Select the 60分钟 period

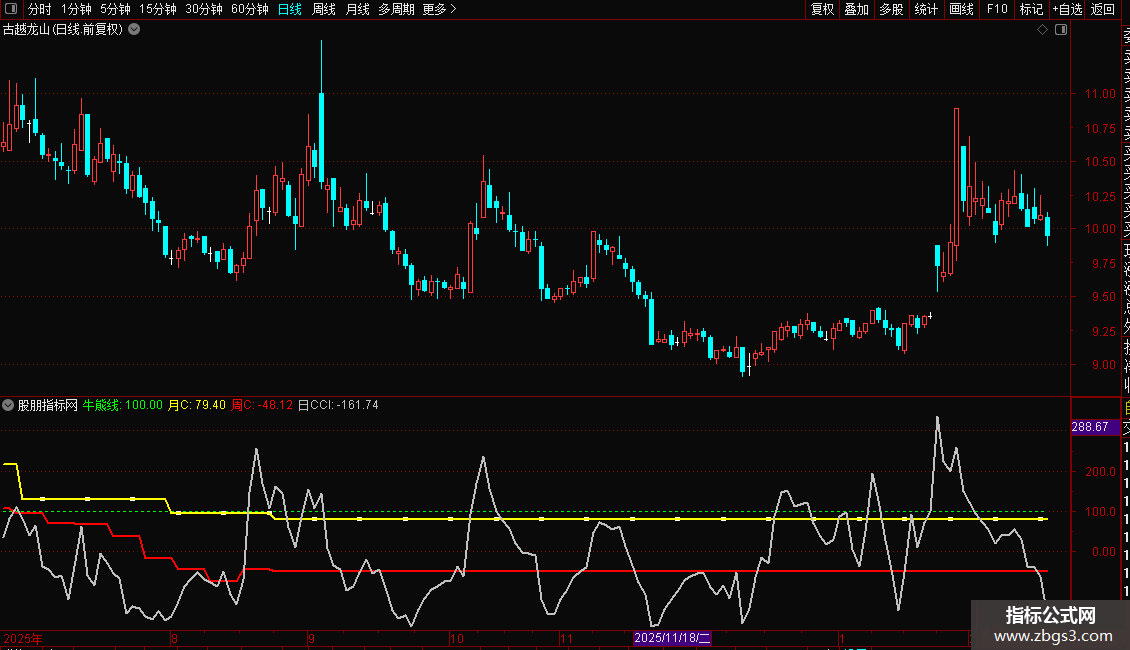[x=250, y=9]
